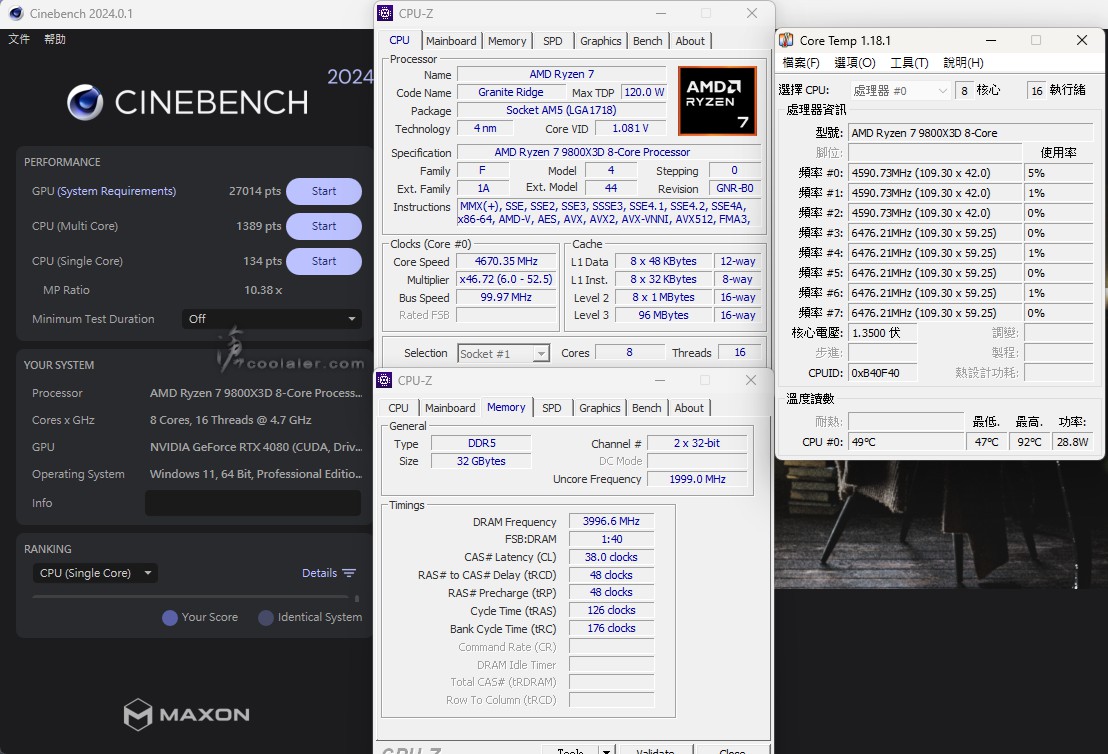Image resolution: width=1108 pixels, height=754 pixels.
Task: Select About tab in the CPU-Z Memory timings window
Action: pyautogui.click(x=689, y=408)
